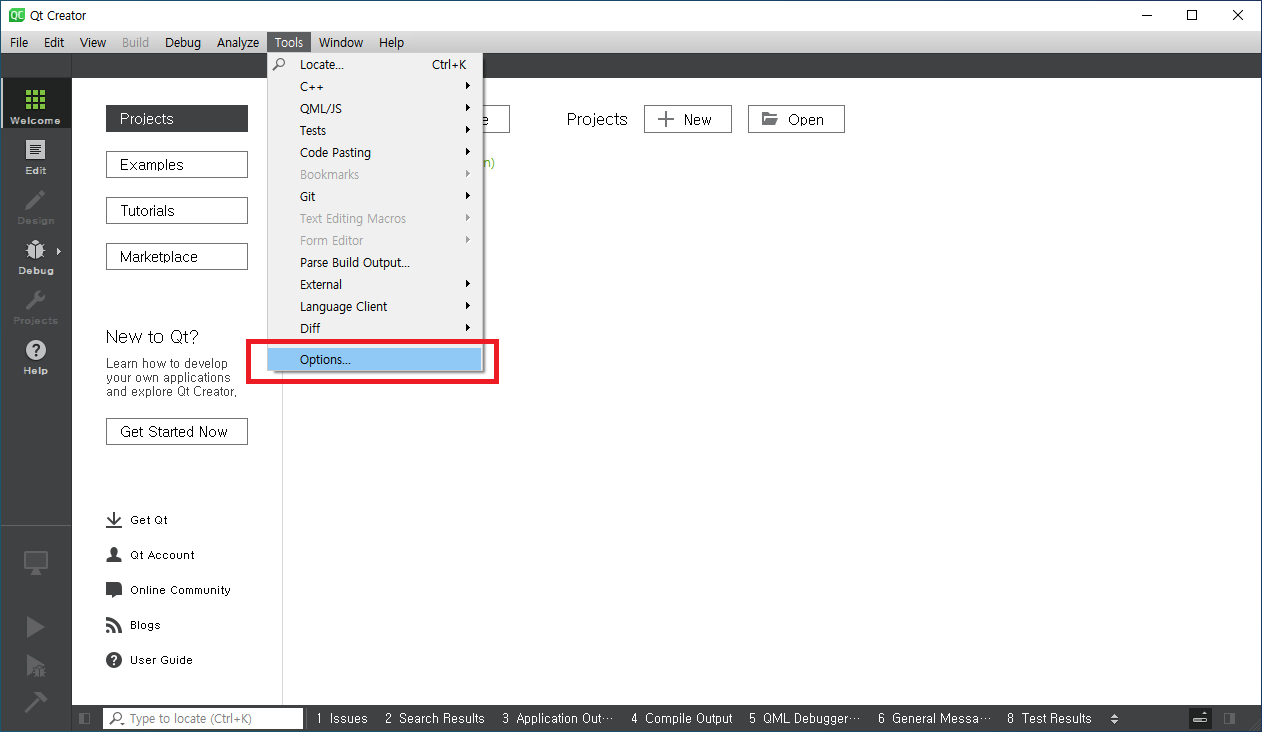Click the Tutorials button
Screen dimensions: 1262x732
pyautogui.click(x=177, y=211)
